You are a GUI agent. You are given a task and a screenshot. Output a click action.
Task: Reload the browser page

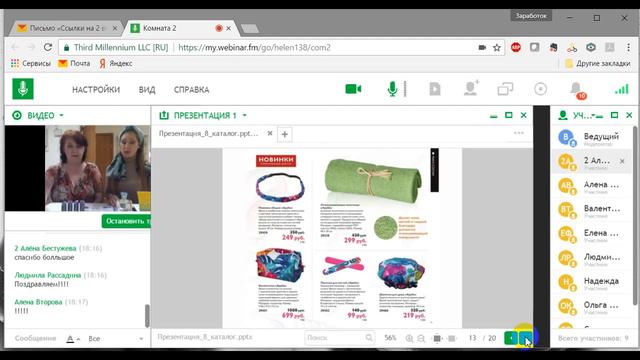click(48, 47)
